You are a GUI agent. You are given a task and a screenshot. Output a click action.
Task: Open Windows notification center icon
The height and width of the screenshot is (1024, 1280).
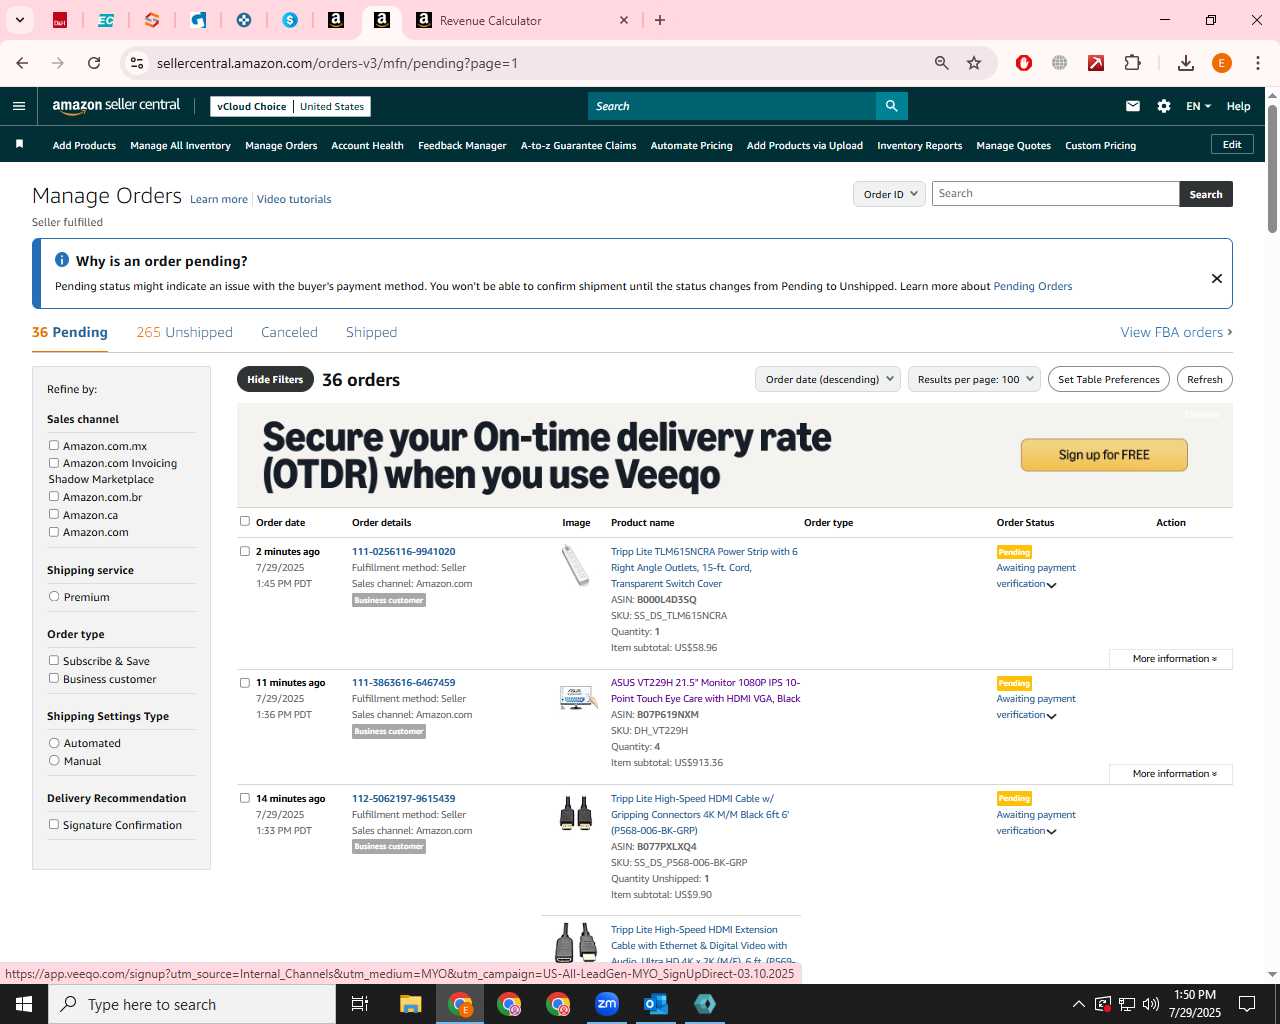tap(1247, 1004)
